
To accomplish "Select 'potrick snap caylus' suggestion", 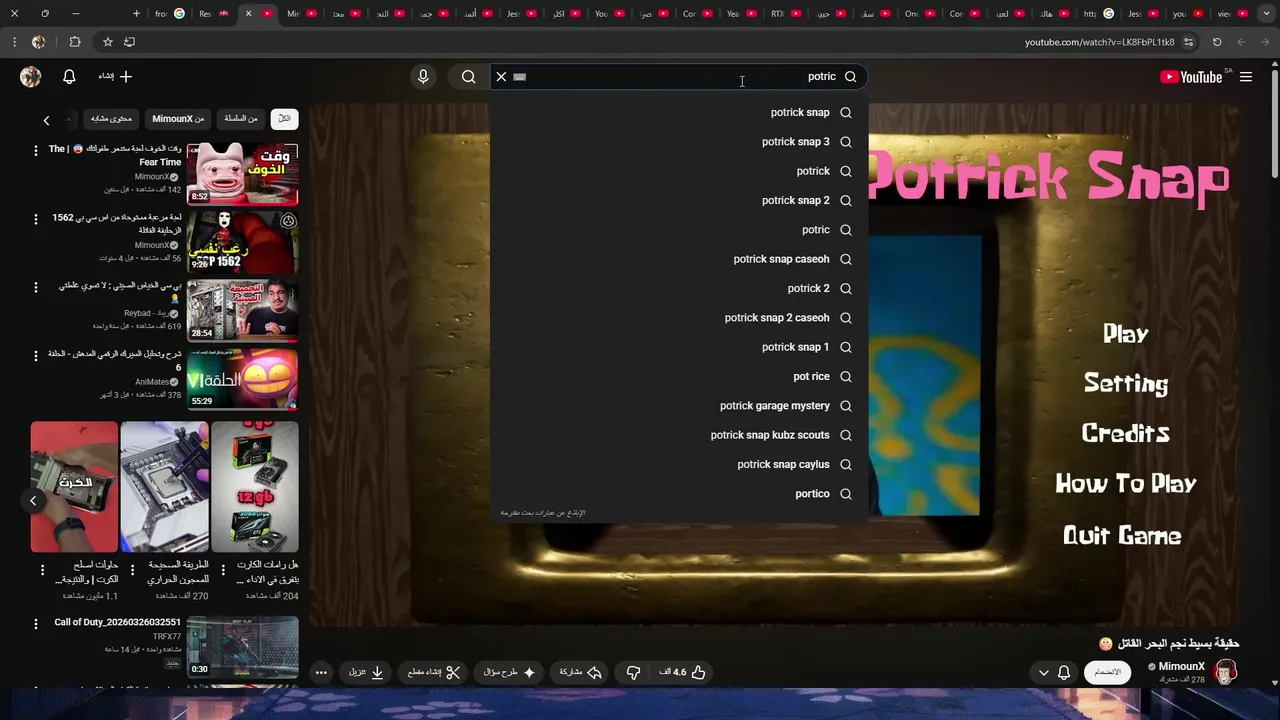I will (678, 465).
